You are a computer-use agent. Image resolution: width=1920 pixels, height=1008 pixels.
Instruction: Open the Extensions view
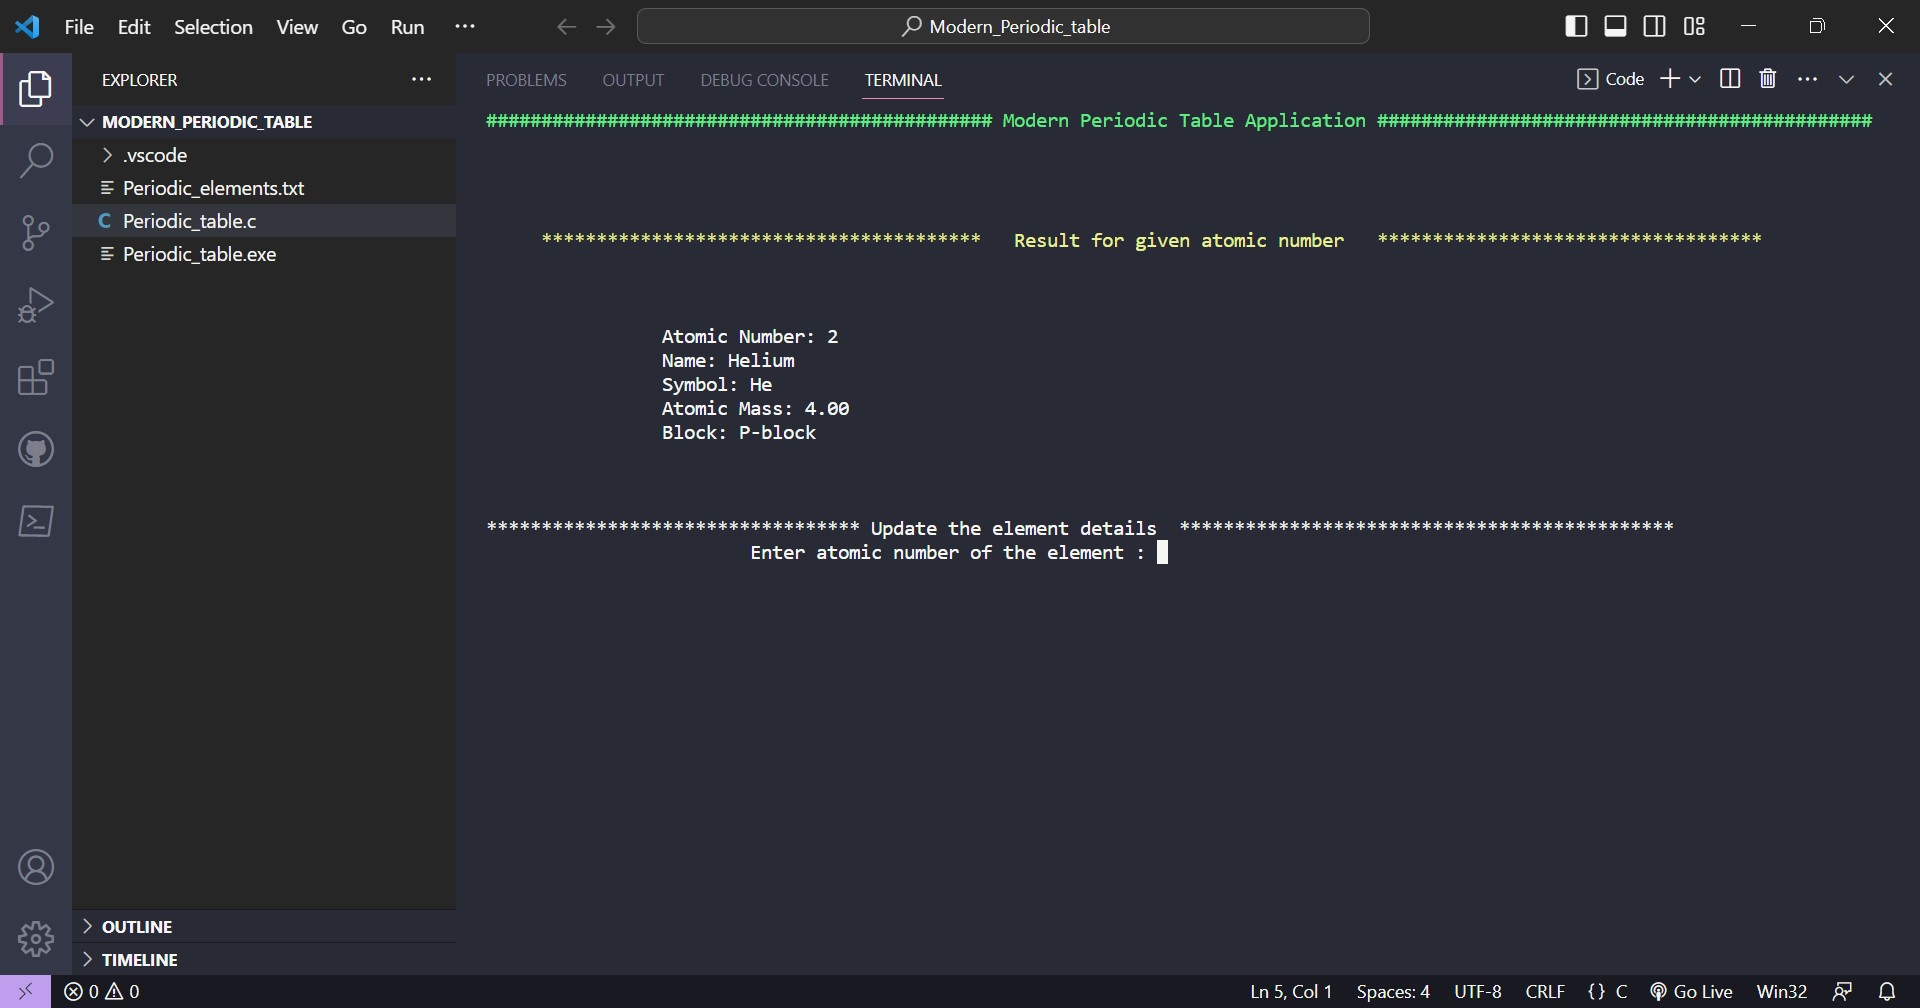coord(35,377)
